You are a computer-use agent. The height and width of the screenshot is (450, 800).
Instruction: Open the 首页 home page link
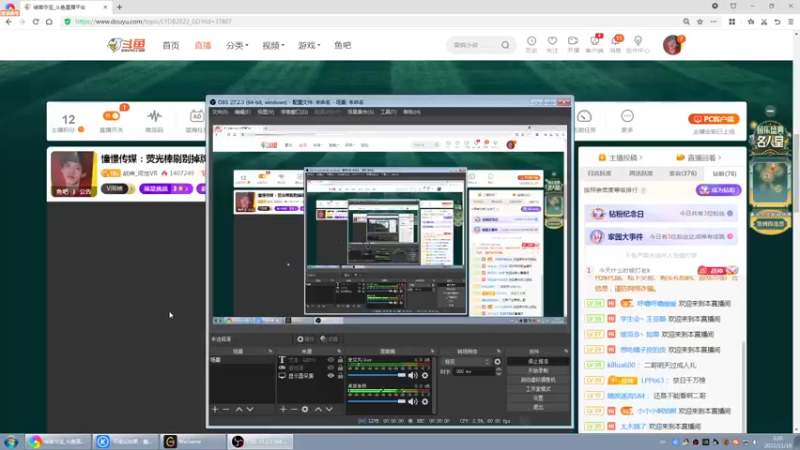pos(171,45)
